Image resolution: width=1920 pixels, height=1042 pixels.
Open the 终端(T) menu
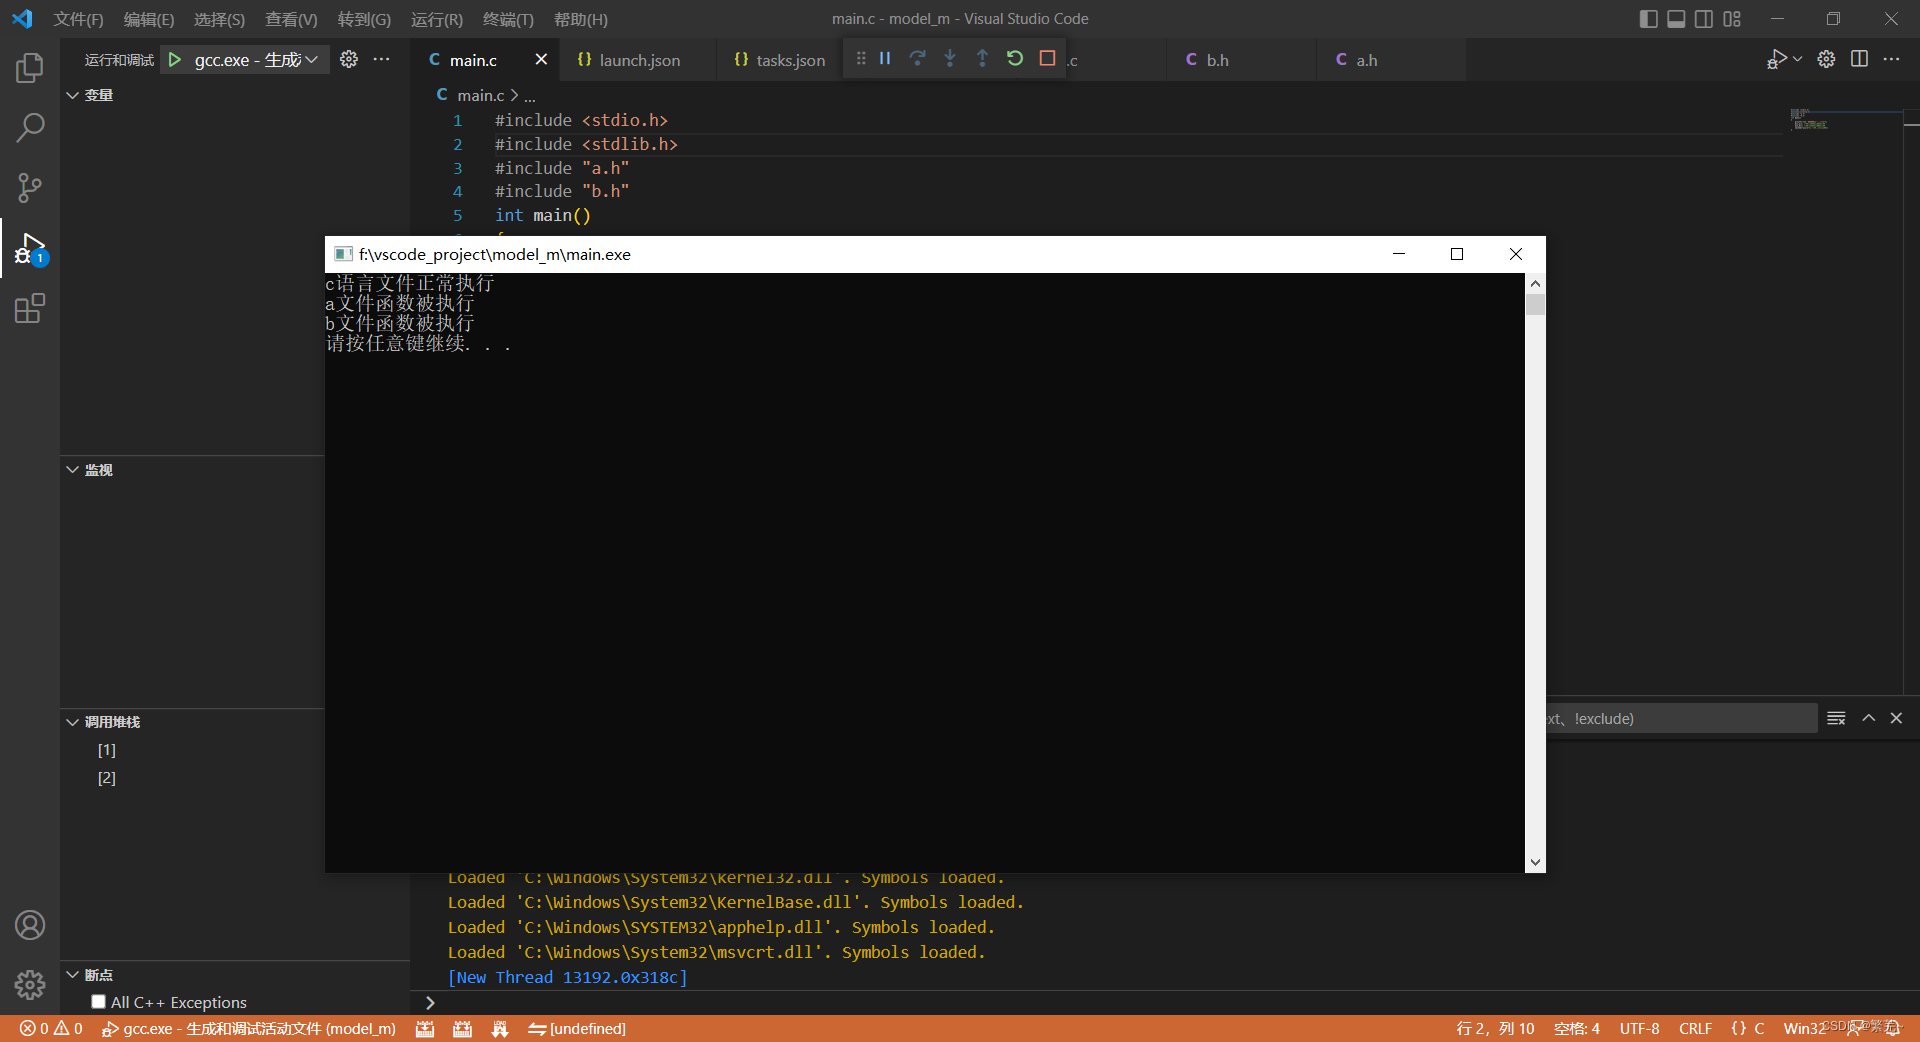coord(508,19)
